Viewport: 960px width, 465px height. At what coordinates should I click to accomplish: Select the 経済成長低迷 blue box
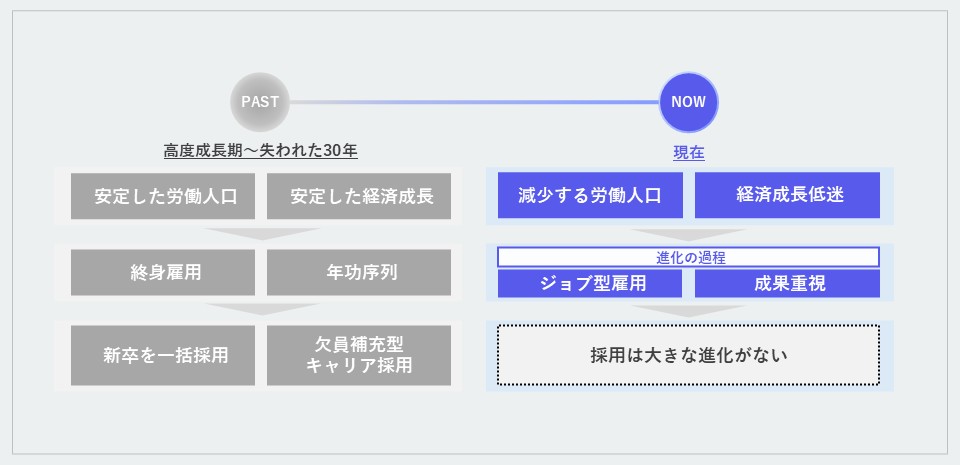click(787, 195)
